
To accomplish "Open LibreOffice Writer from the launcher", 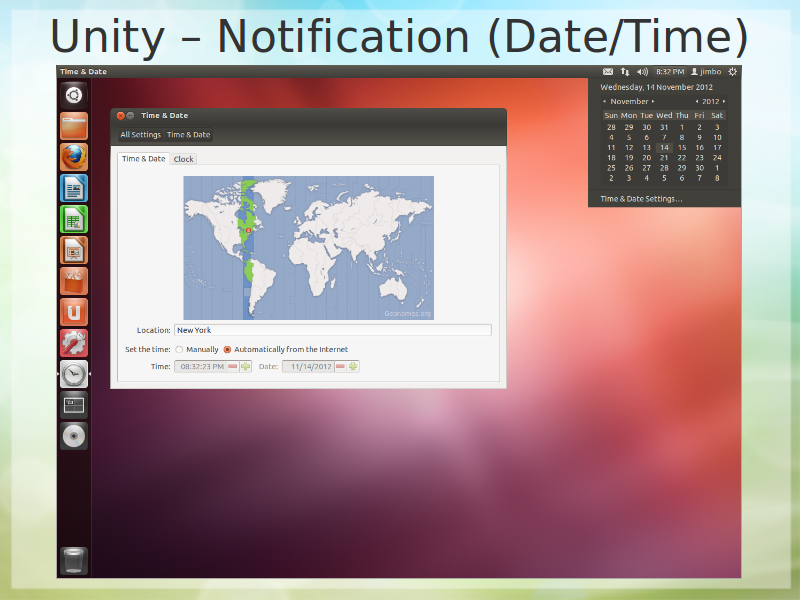I will pyautogui.click(x=74, y=188).
